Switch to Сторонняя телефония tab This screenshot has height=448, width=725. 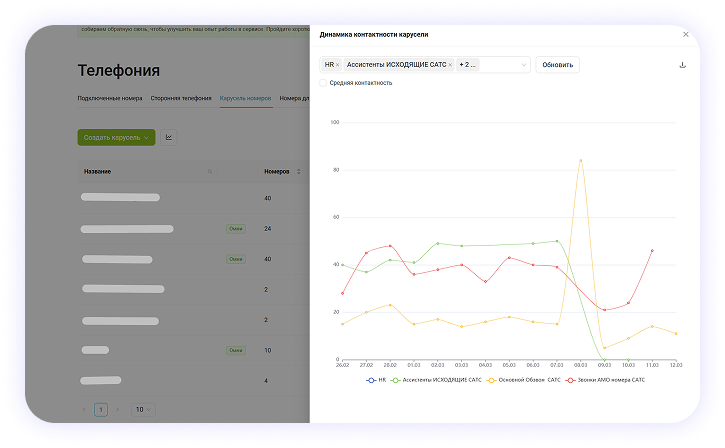181,98
